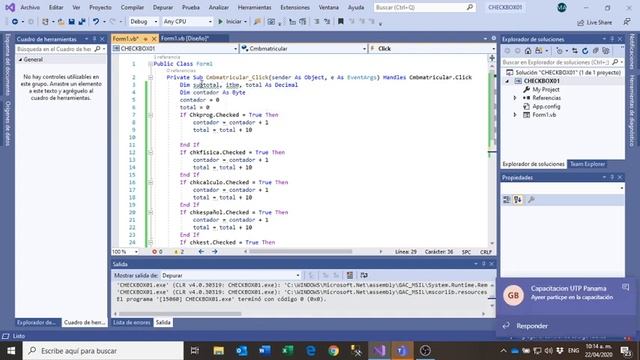Collapse the CHECKBOX01 project node

(508, 81)
